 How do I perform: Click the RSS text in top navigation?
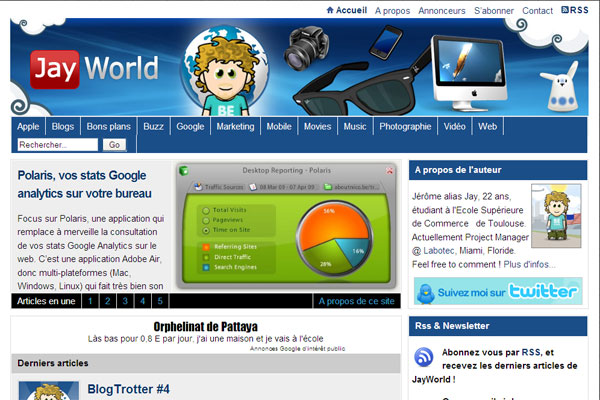(579, 10)
